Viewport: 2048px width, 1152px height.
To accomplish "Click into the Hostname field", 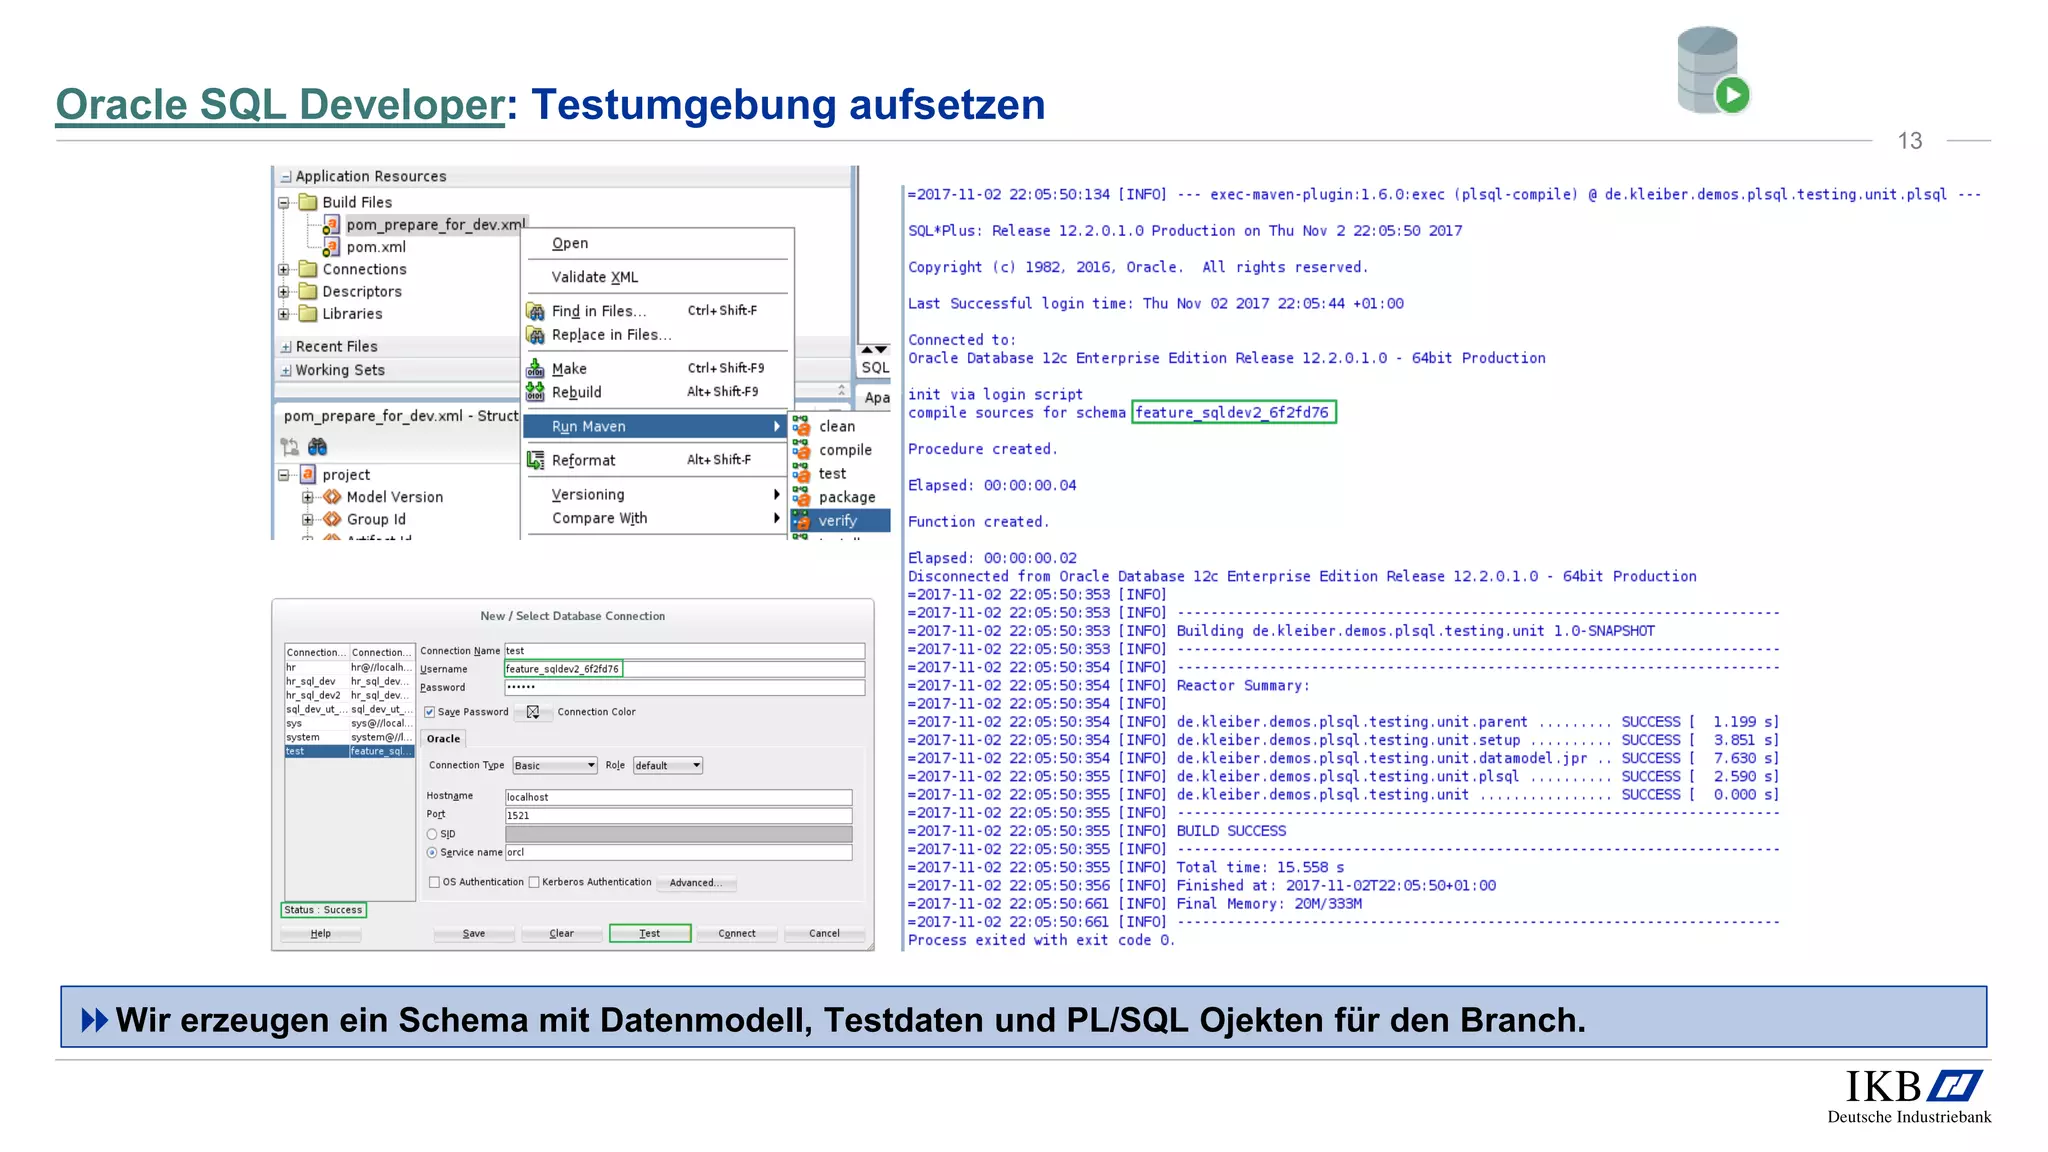I will 679,797.
